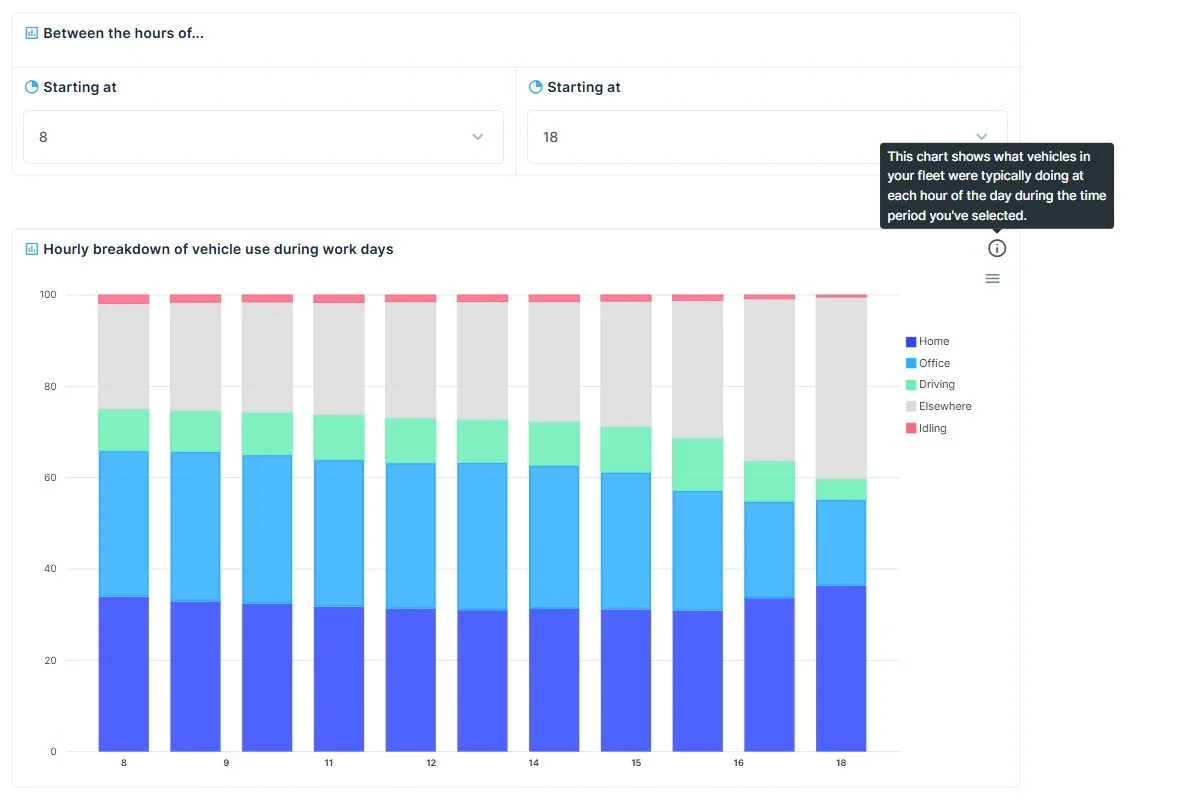1196x810 pixels.
Task: Toggle the Idling series in the legend
Action: click(x=926, y=428)
